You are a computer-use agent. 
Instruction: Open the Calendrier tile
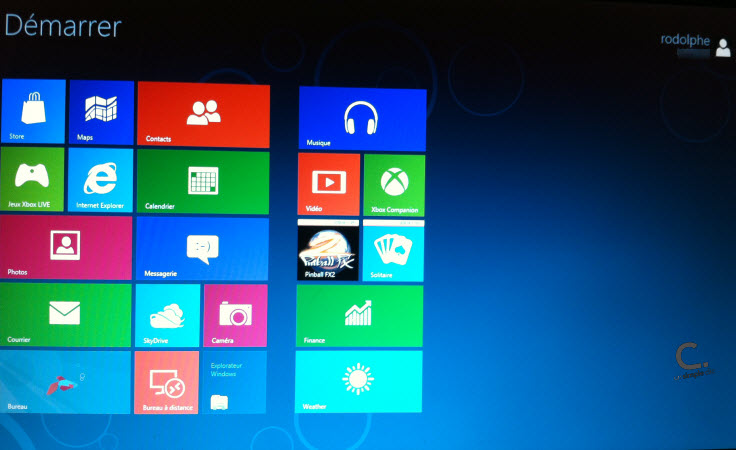203,182
